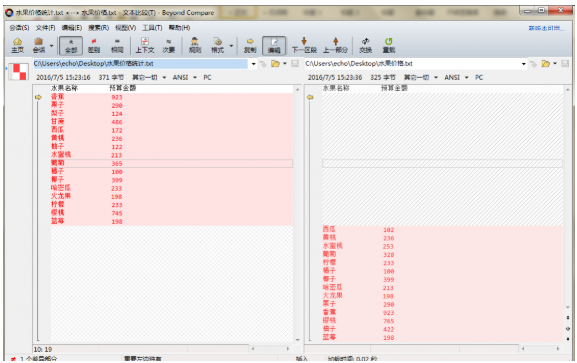Open the 会话(S) menu
Image resolution: width=577 pixels, height=363 pixels.
click(19, 28)
